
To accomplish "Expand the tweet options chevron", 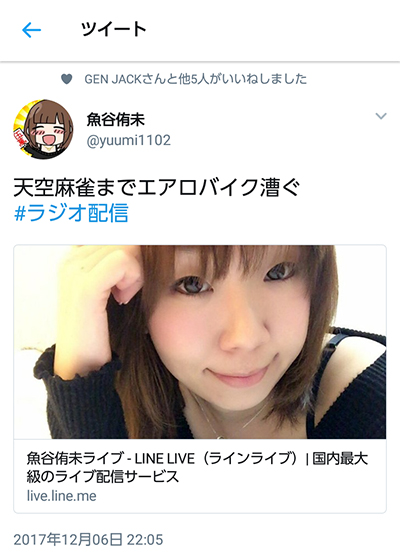I will (381, 116).
